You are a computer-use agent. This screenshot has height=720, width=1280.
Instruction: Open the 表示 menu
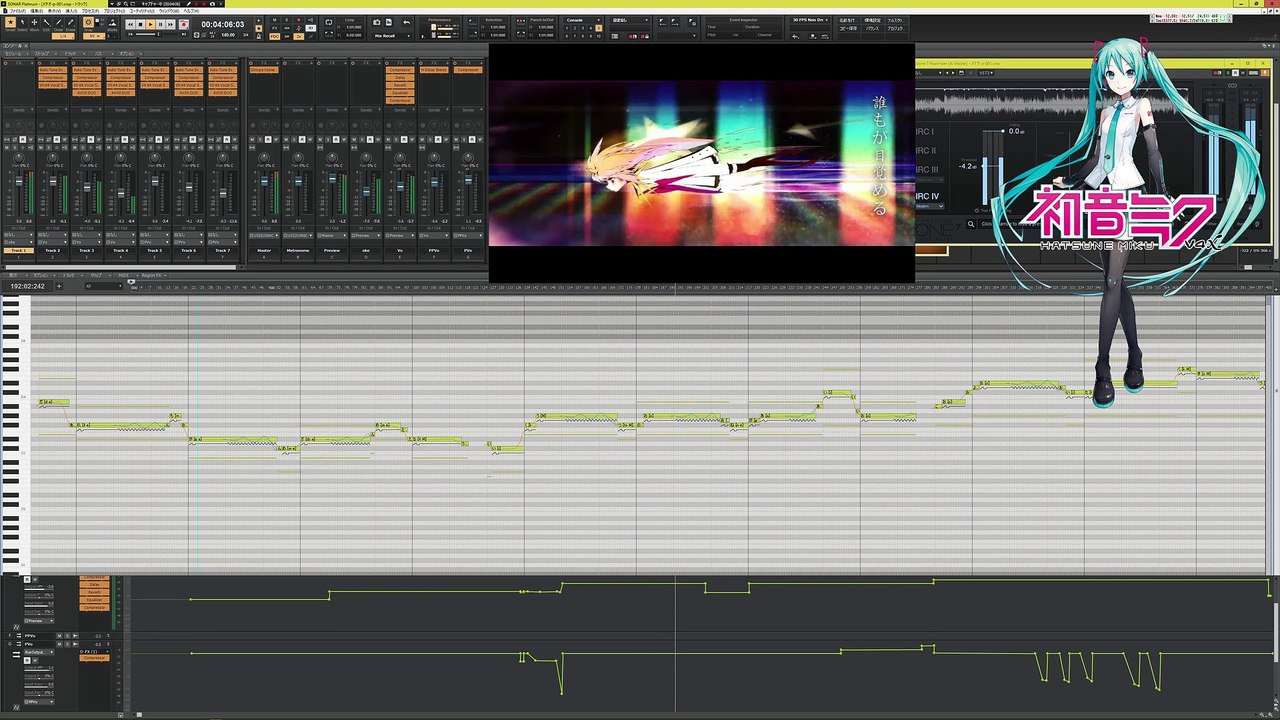point(54,11)
